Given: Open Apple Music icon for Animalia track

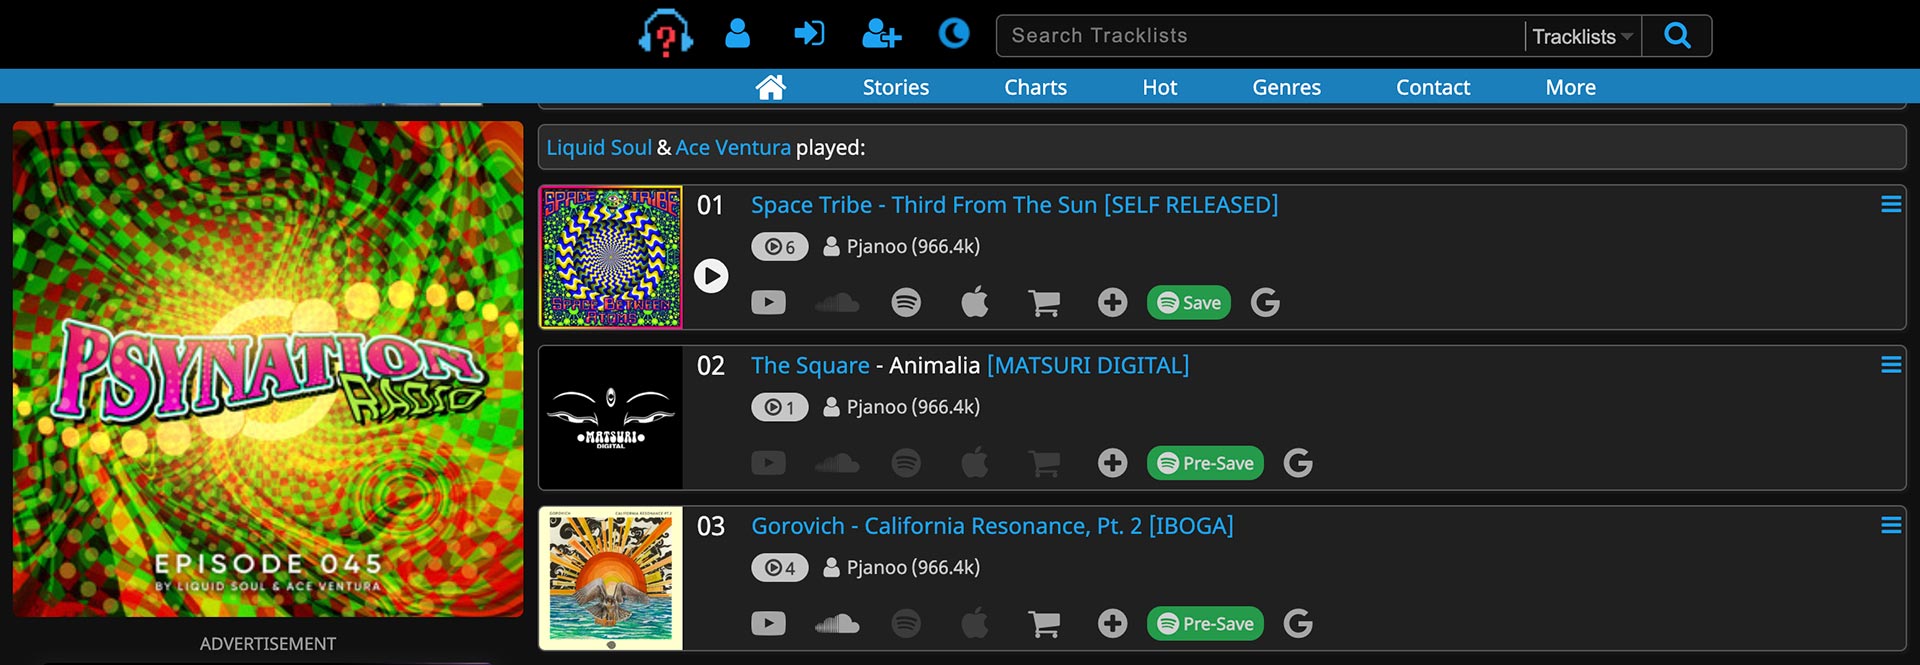Looking at the screenshot, I should click(x=975, y=462).
